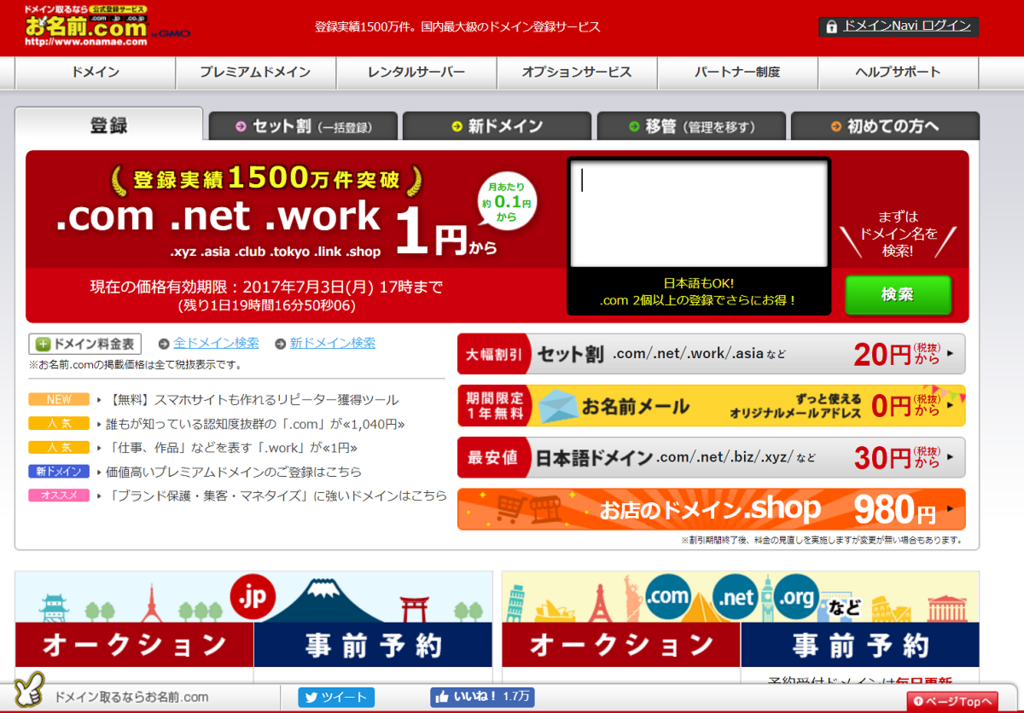Jump up with the ページTopへ button
The image size is (1024, 713).
tap(953, 702)
